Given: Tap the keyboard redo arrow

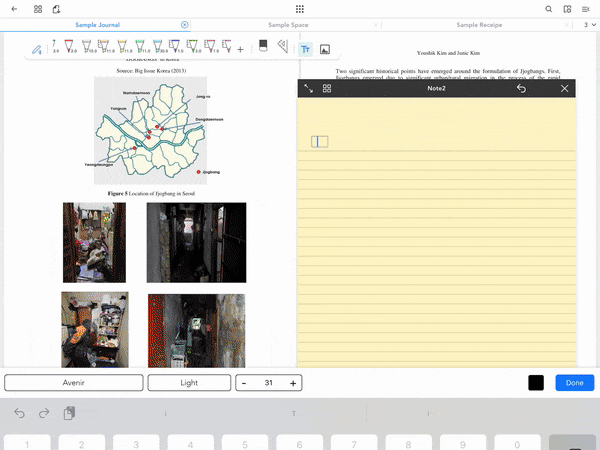Looking at the screenshot, I should pyautogui.click(x=44, y=413).
